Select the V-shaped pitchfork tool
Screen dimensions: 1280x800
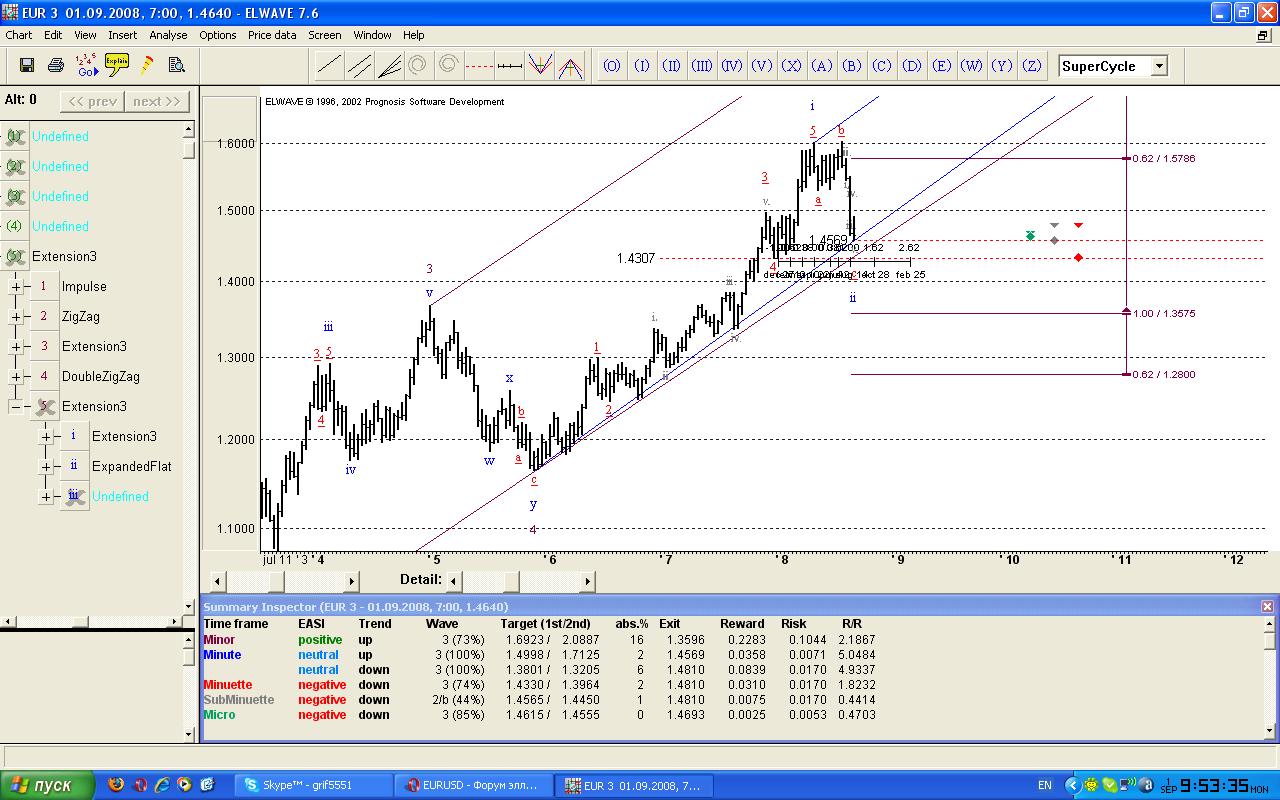click(540, 66)
